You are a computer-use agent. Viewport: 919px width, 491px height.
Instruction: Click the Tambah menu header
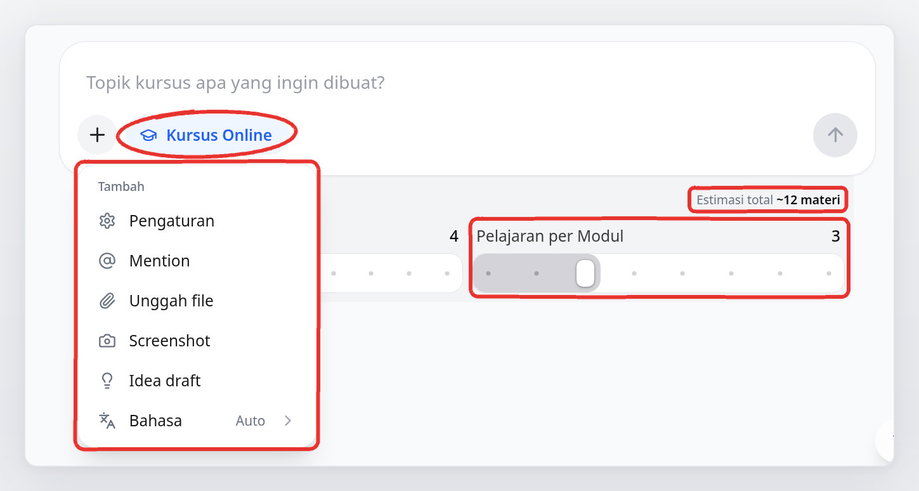coord(121,186)
